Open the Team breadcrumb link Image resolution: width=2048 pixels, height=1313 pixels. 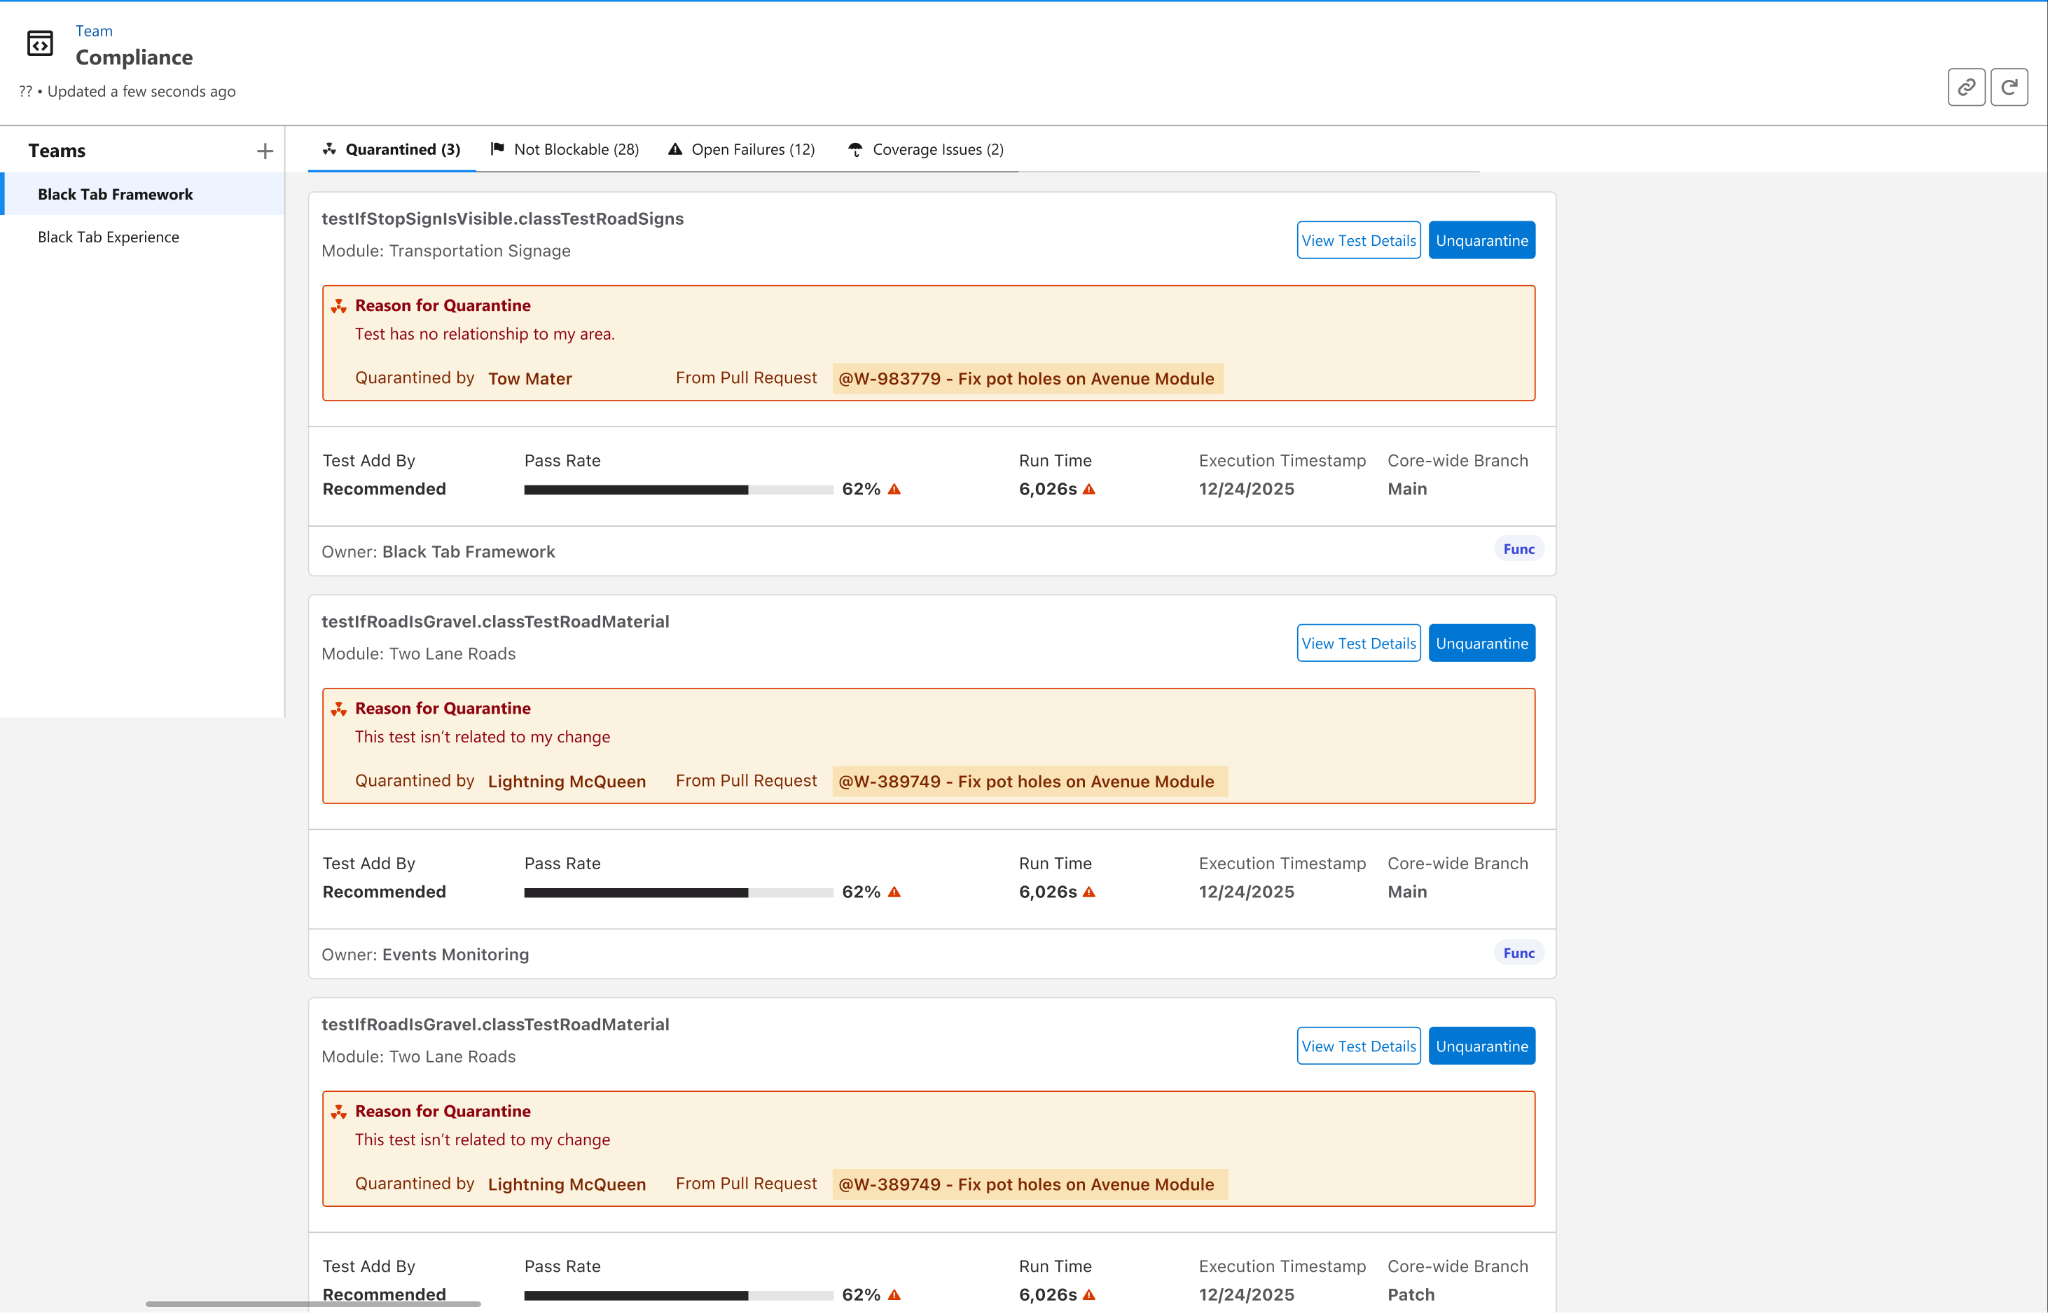tap(94, 31)
